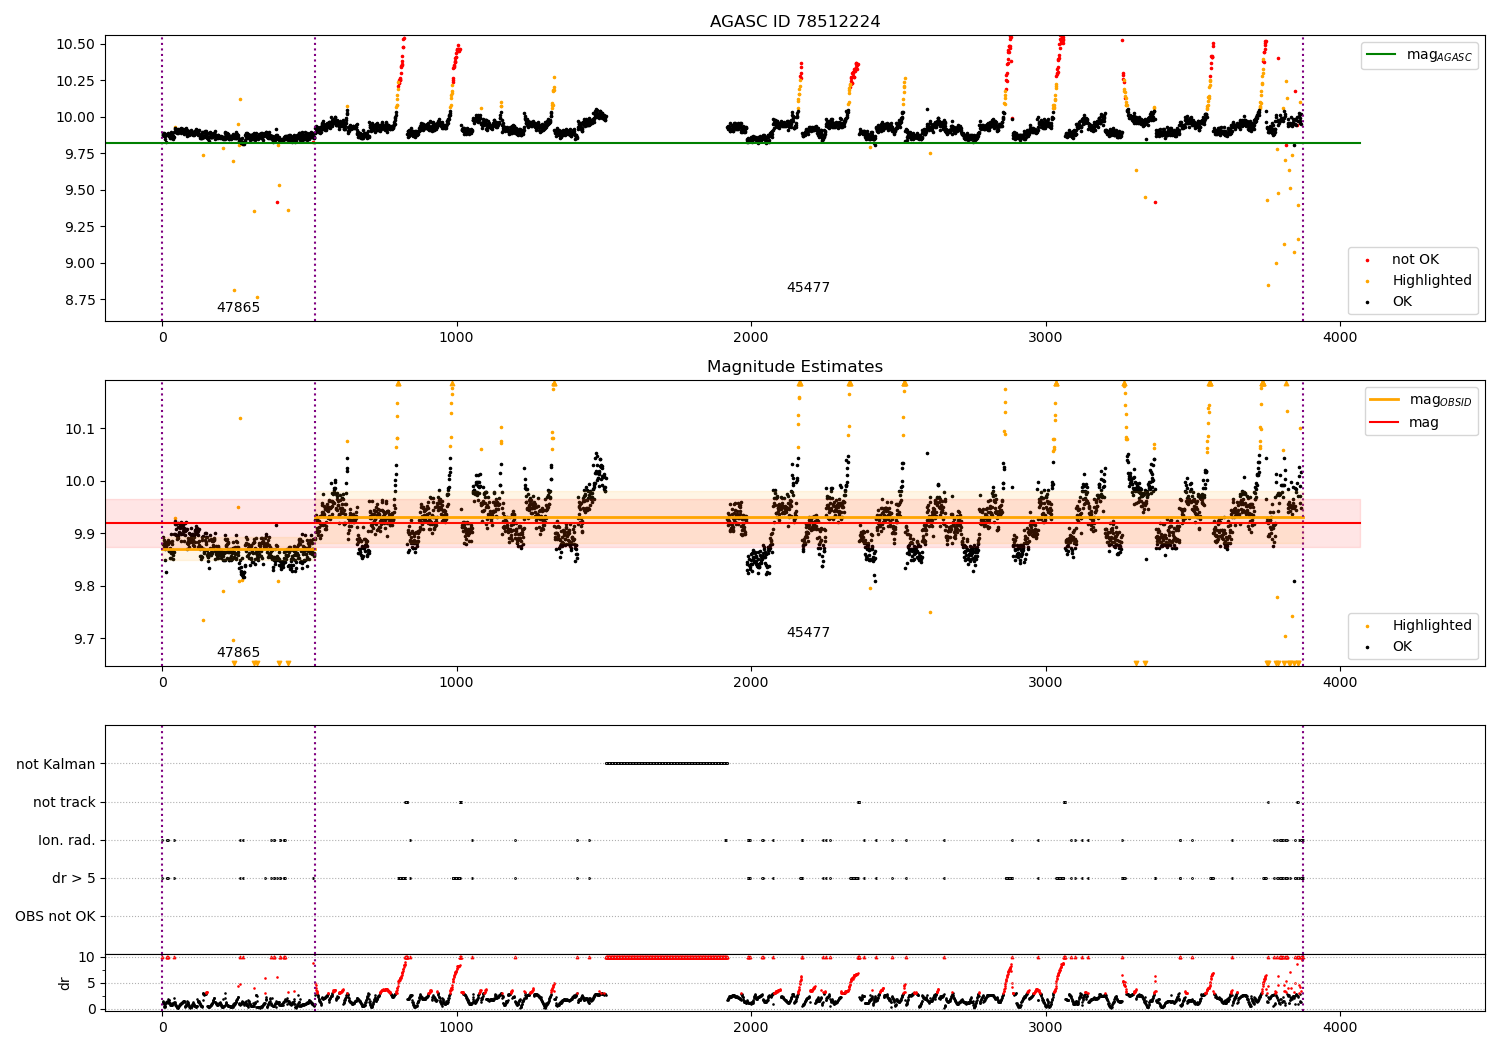Click the 47865 obsid label in top plot

[x=238, y=308]
